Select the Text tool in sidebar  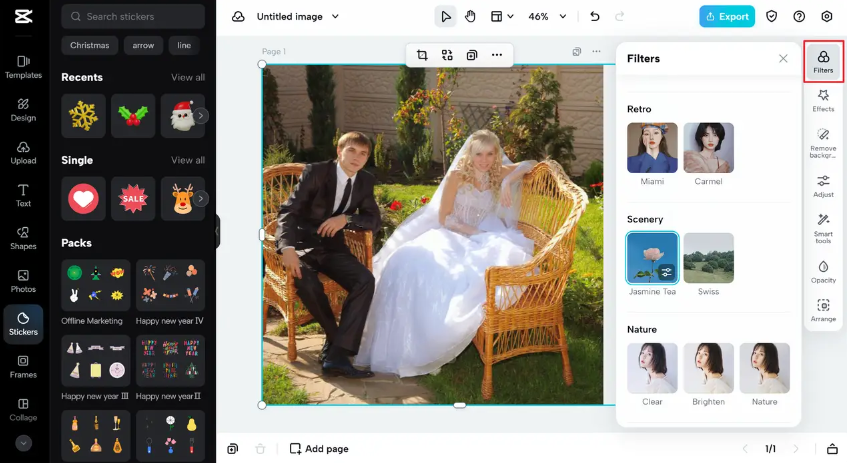pos(23,196)
